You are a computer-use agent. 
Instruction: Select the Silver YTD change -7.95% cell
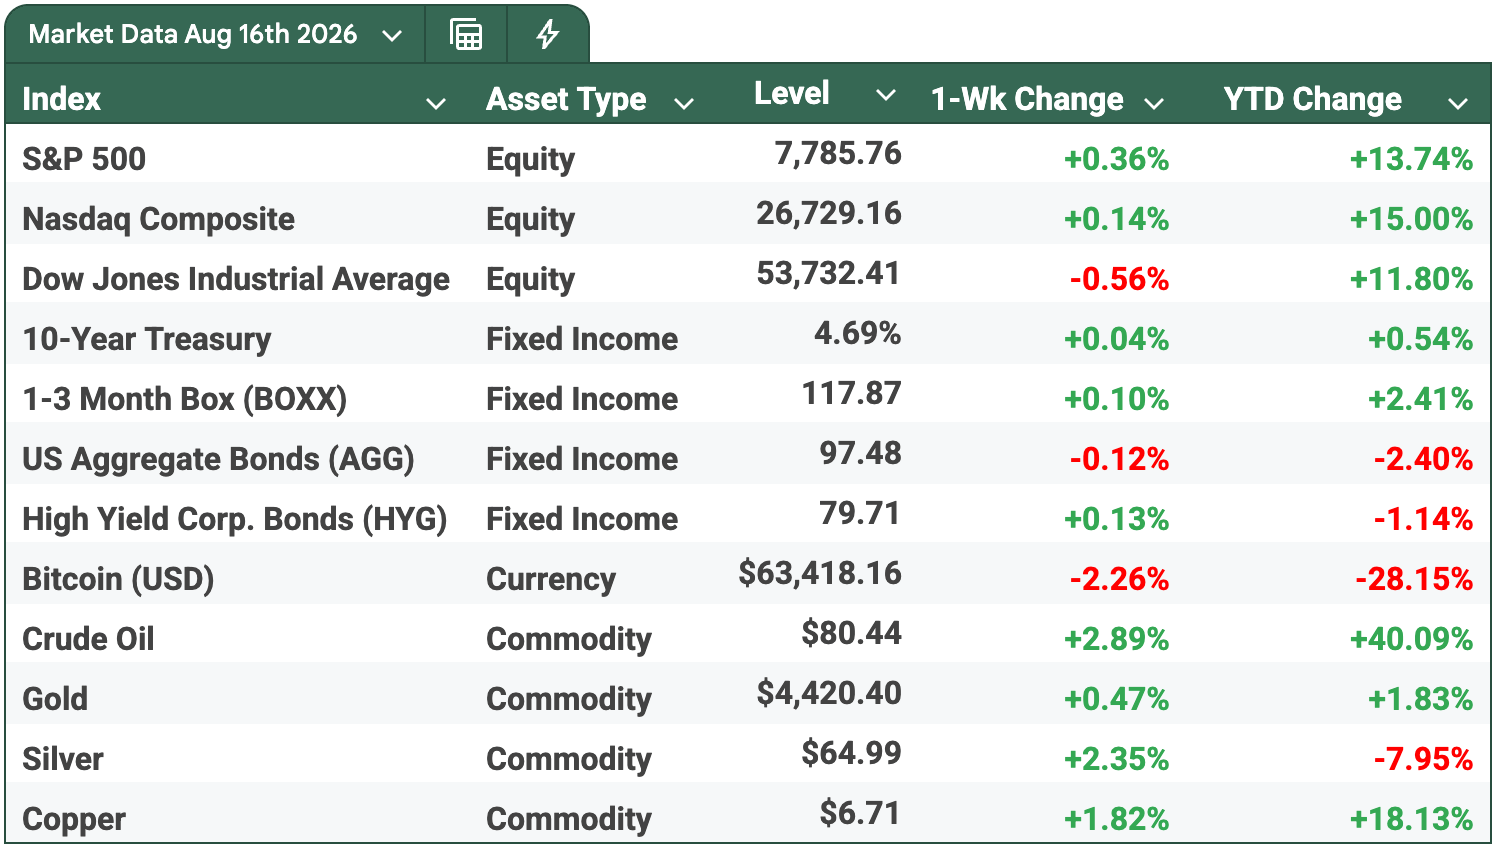click(x=1423, y=759)
